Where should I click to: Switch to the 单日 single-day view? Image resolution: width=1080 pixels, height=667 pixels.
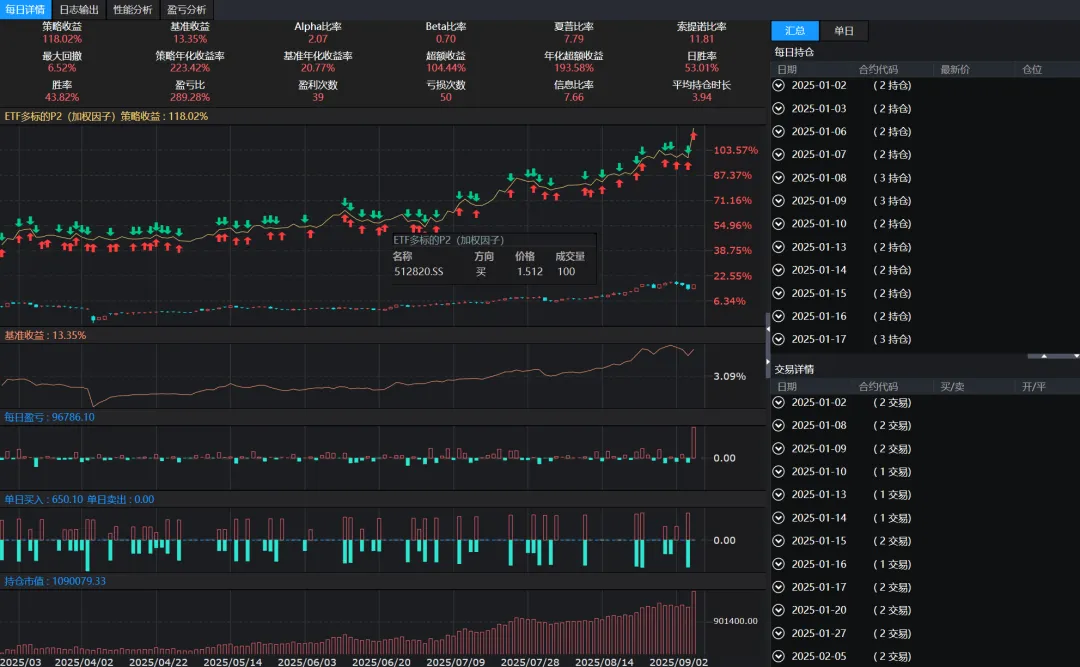tap(844, 30)
